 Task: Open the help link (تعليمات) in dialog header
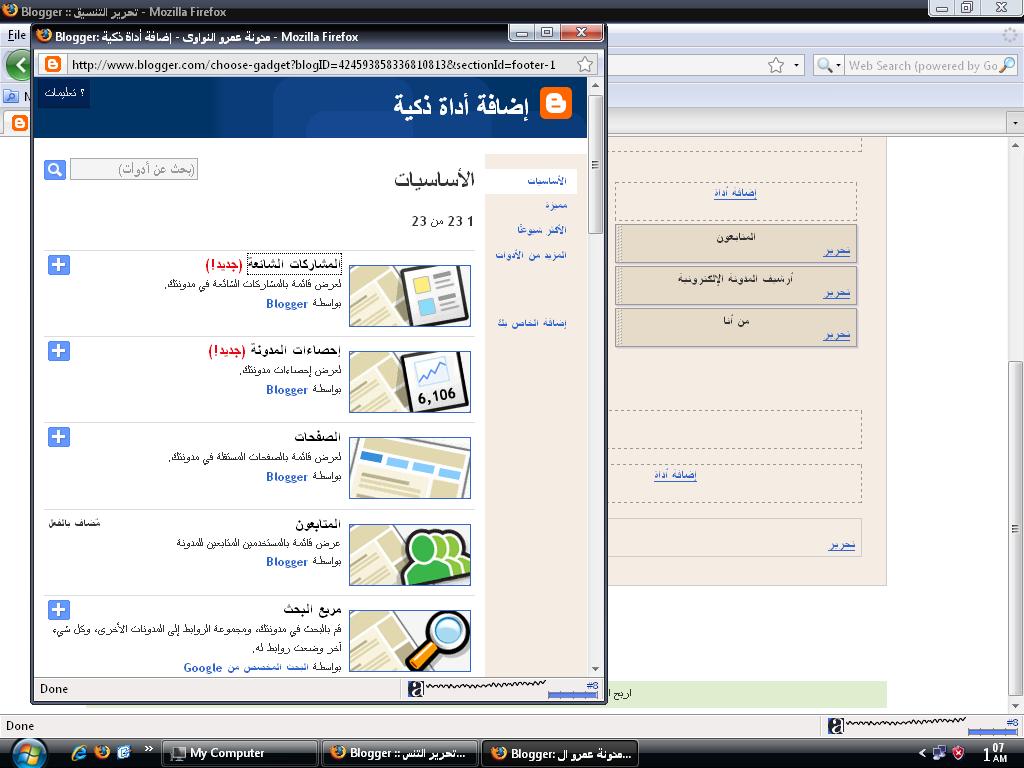coord(64,93)
